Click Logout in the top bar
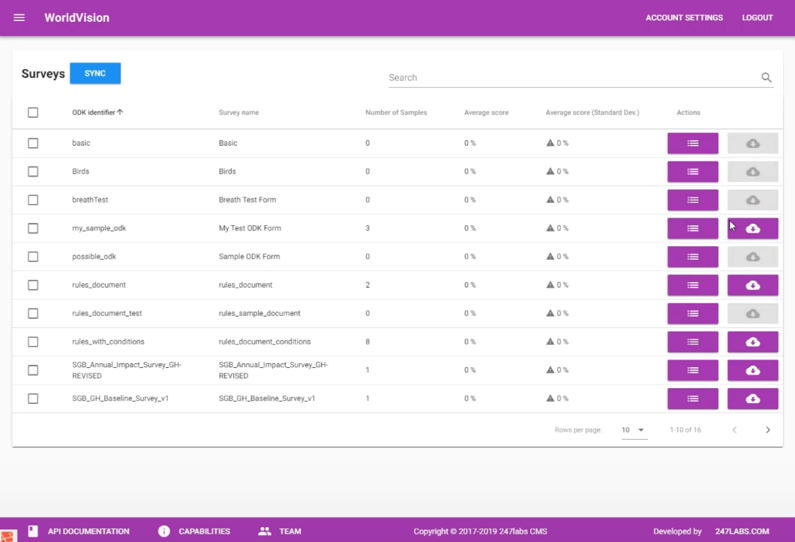The width and height of the screenshot is (795, 542). click(x=757, y=18)
